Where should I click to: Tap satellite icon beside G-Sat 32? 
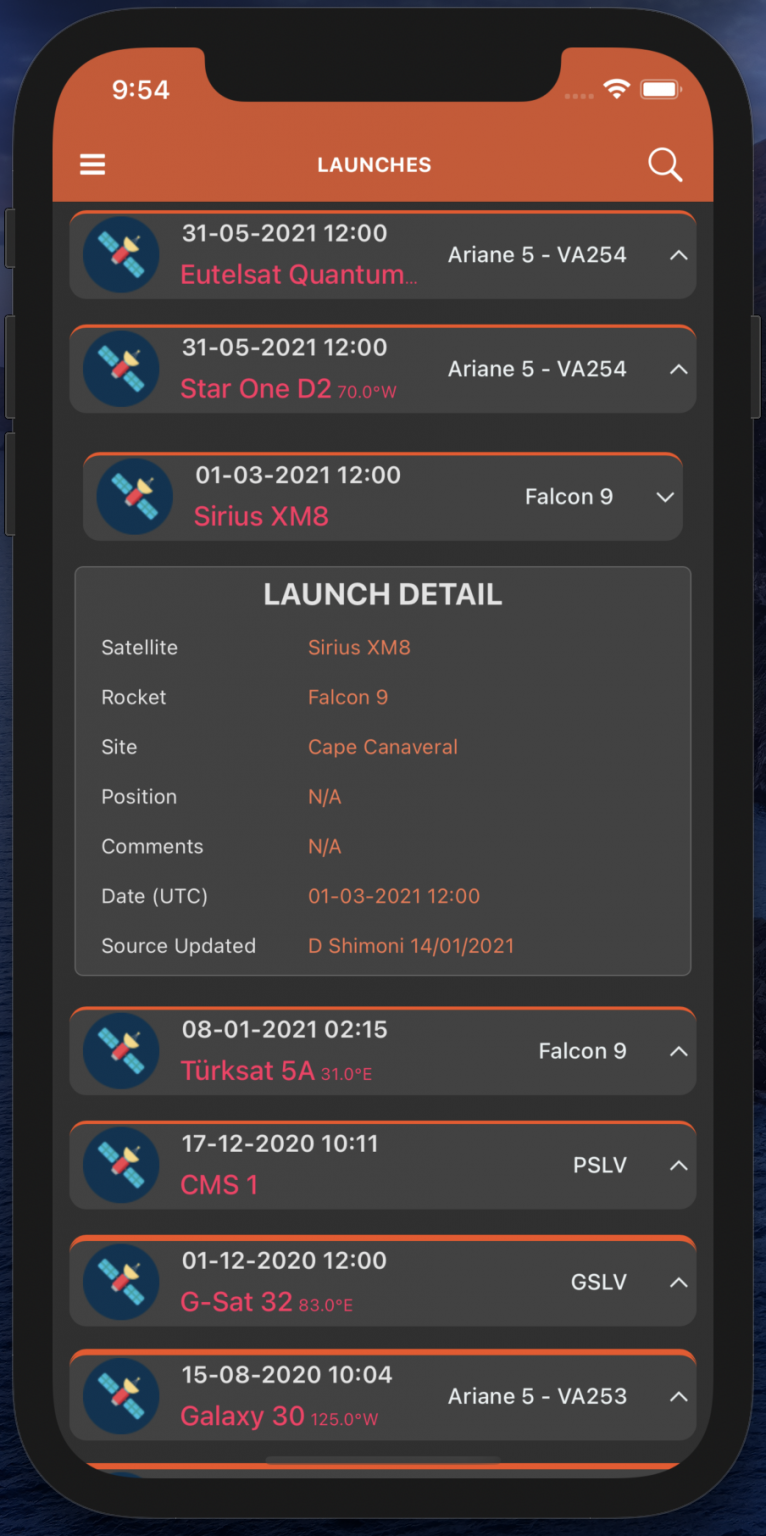pyautogui.click(x=121, y=1281)
